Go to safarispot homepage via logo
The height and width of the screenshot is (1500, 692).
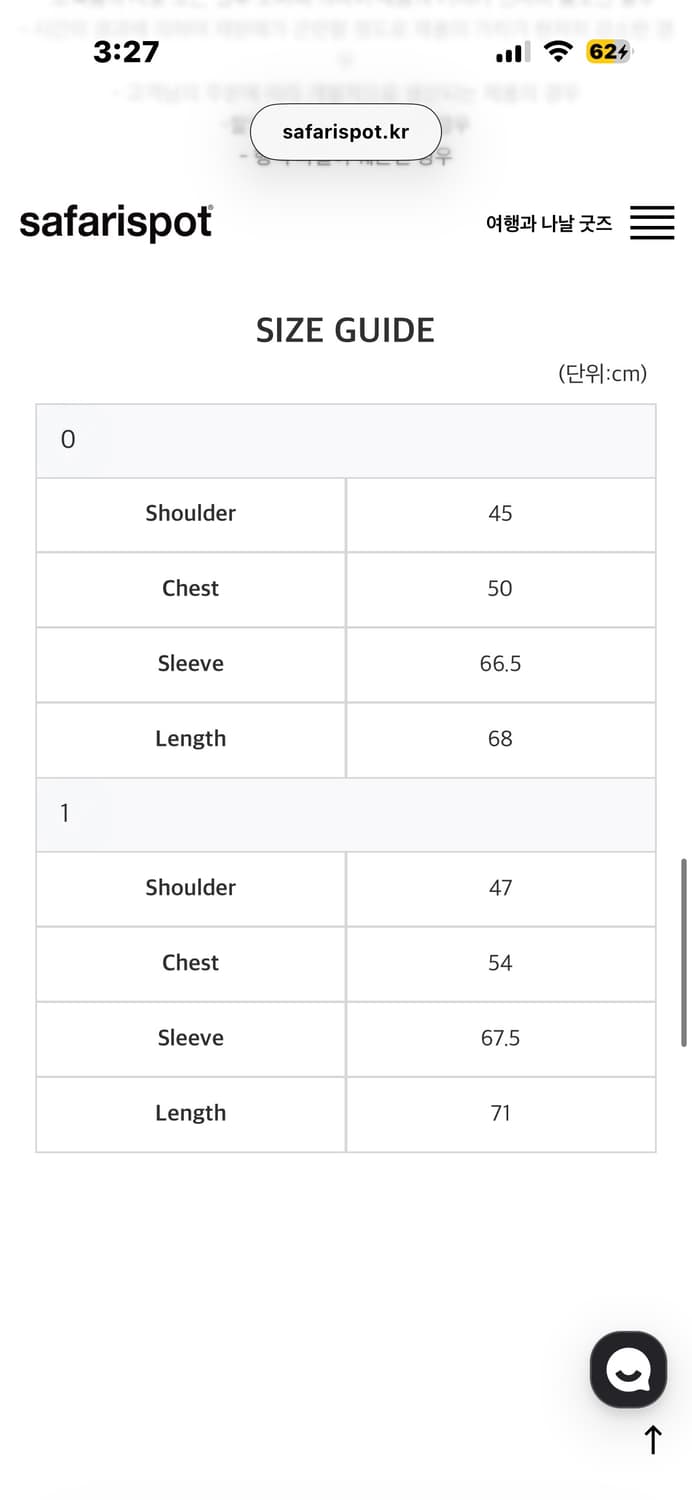(x=116, y=222)
